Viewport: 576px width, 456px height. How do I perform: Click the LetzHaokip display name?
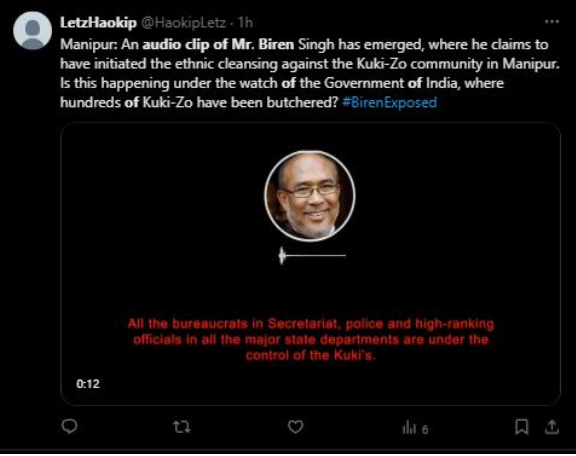[98, 23]
